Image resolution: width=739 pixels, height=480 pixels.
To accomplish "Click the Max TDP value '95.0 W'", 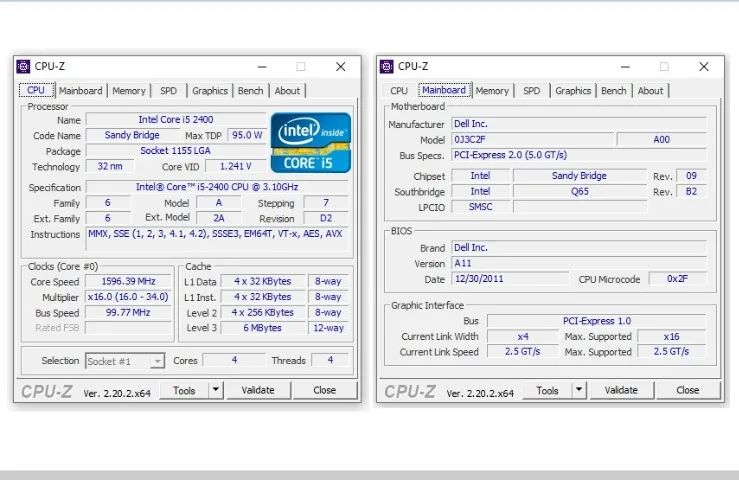I will coord(247,135).
